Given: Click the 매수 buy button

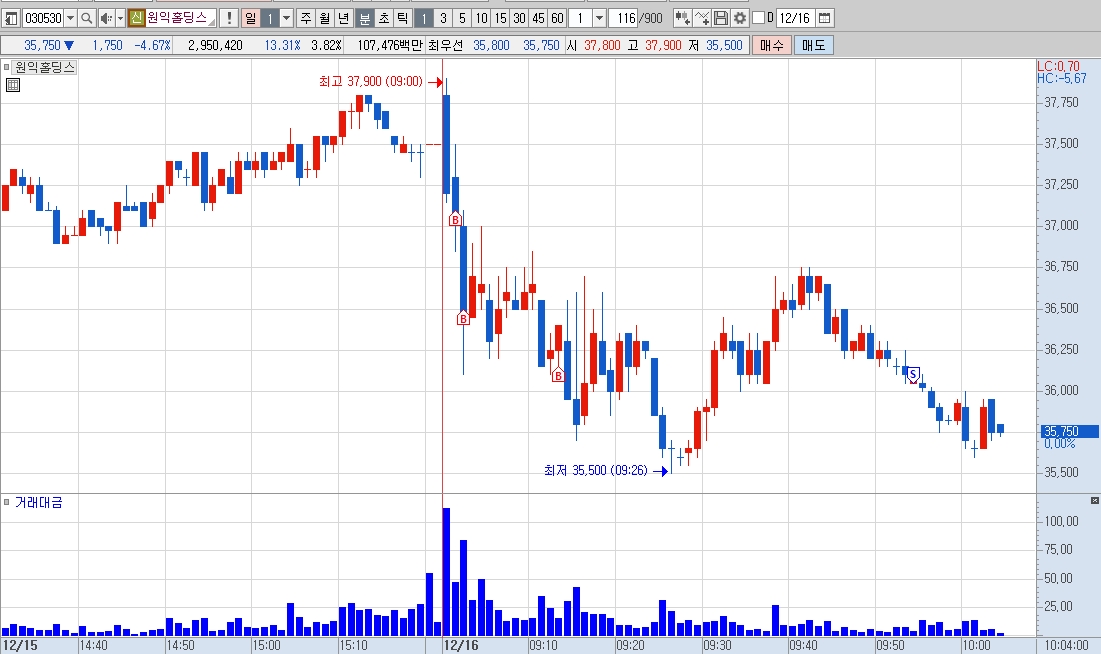Looking at the screenshot, I should (x=771, y=46).
